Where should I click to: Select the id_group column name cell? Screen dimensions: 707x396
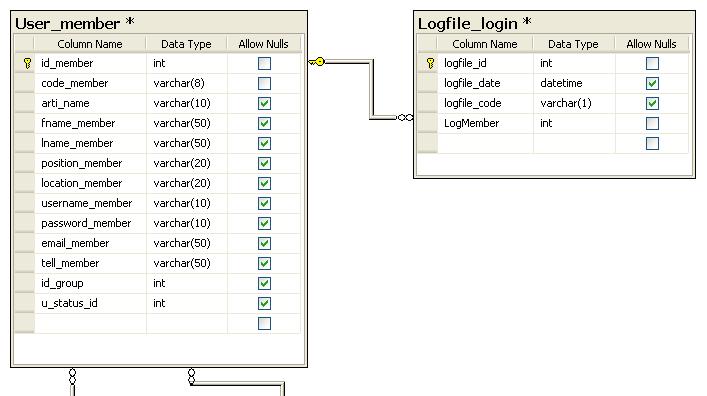[x=90, y=283]
